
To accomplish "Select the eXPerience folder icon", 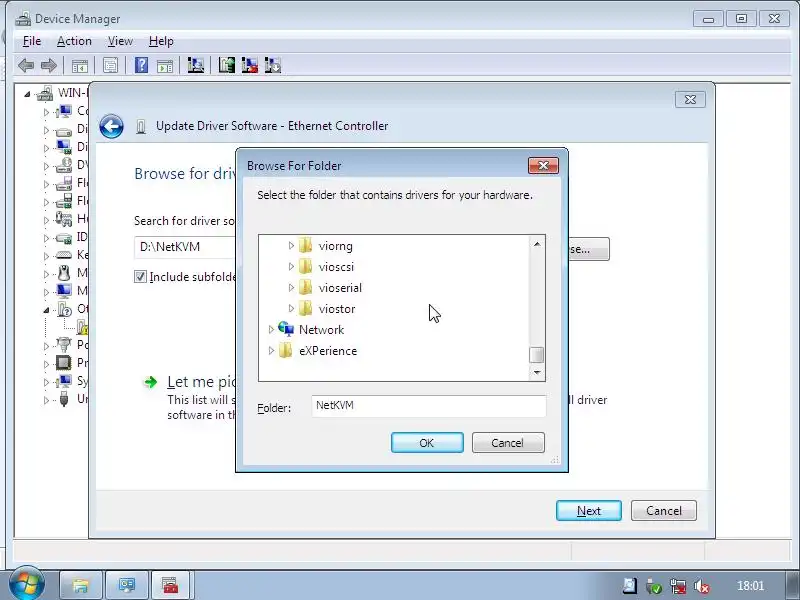I will tap(286, 351).
